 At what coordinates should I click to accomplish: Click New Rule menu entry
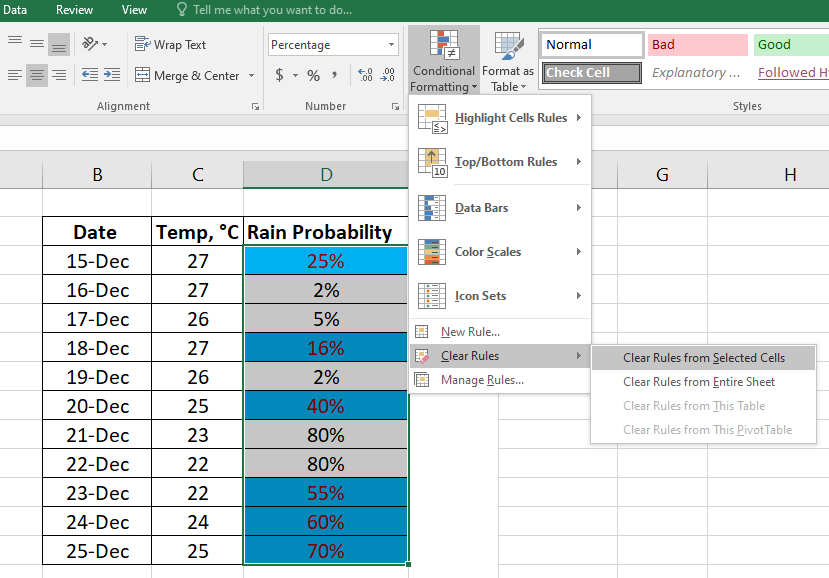(x=470, y=332)
